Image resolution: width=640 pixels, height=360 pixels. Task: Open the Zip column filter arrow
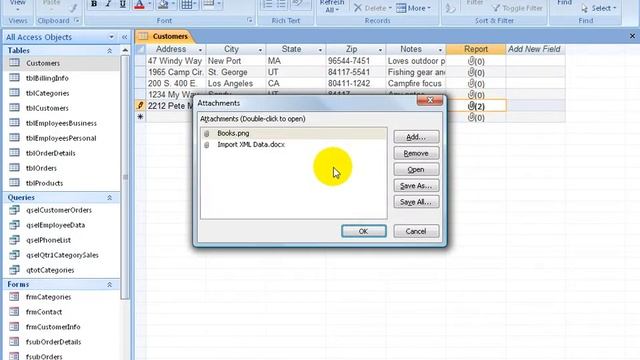coord(380,50)
